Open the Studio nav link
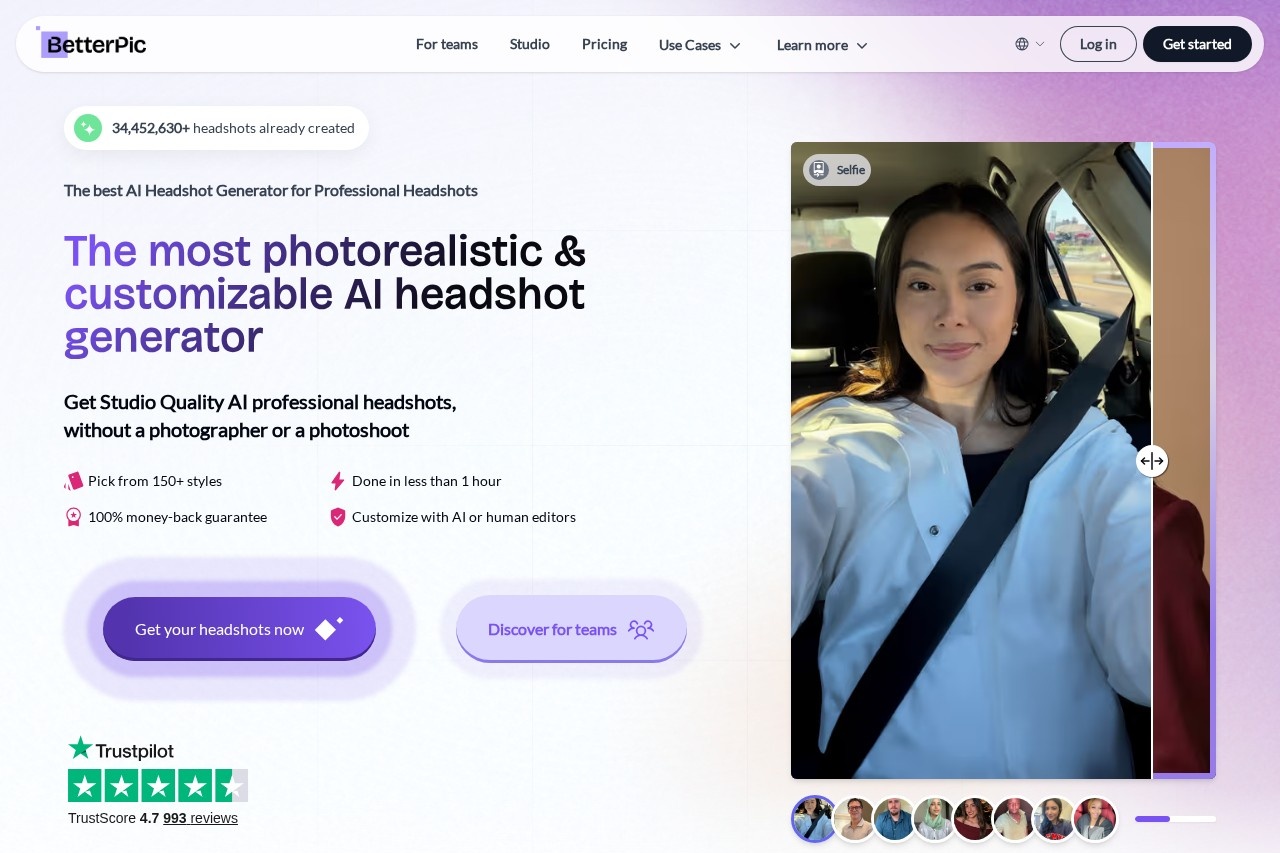The width and height of the screenshot is (1280, 853). coord(529,44)
